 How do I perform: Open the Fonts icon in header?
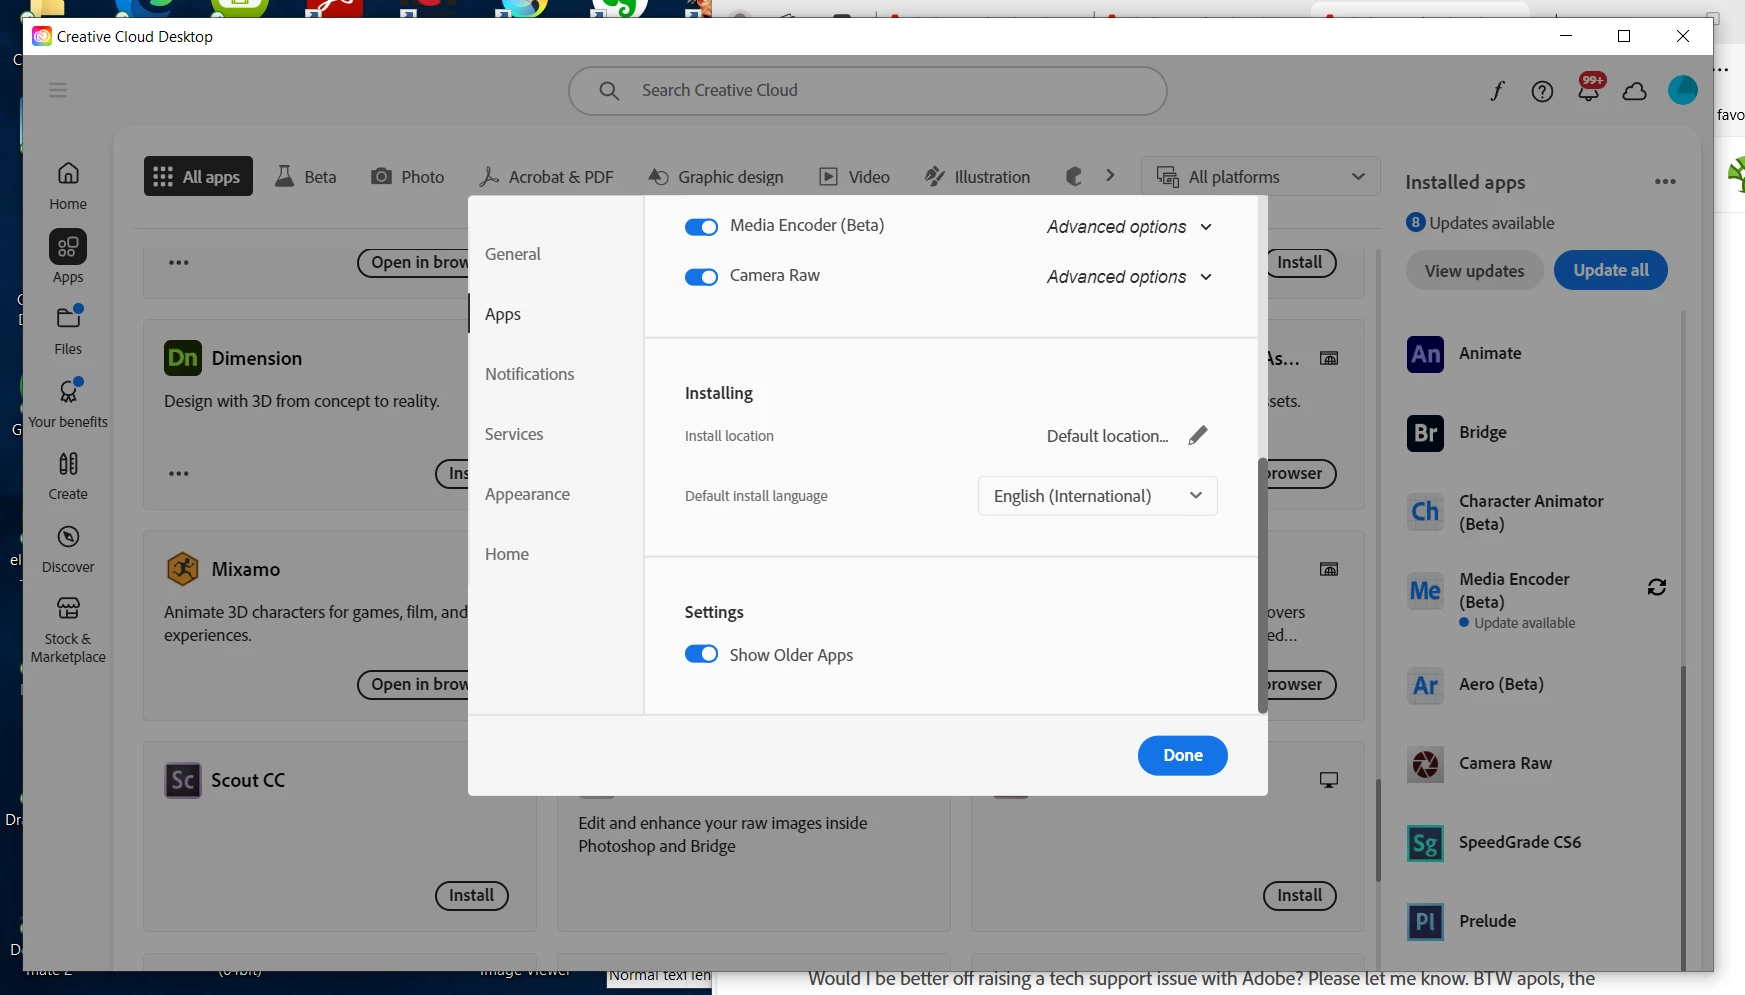click(x=1497, y=91)
